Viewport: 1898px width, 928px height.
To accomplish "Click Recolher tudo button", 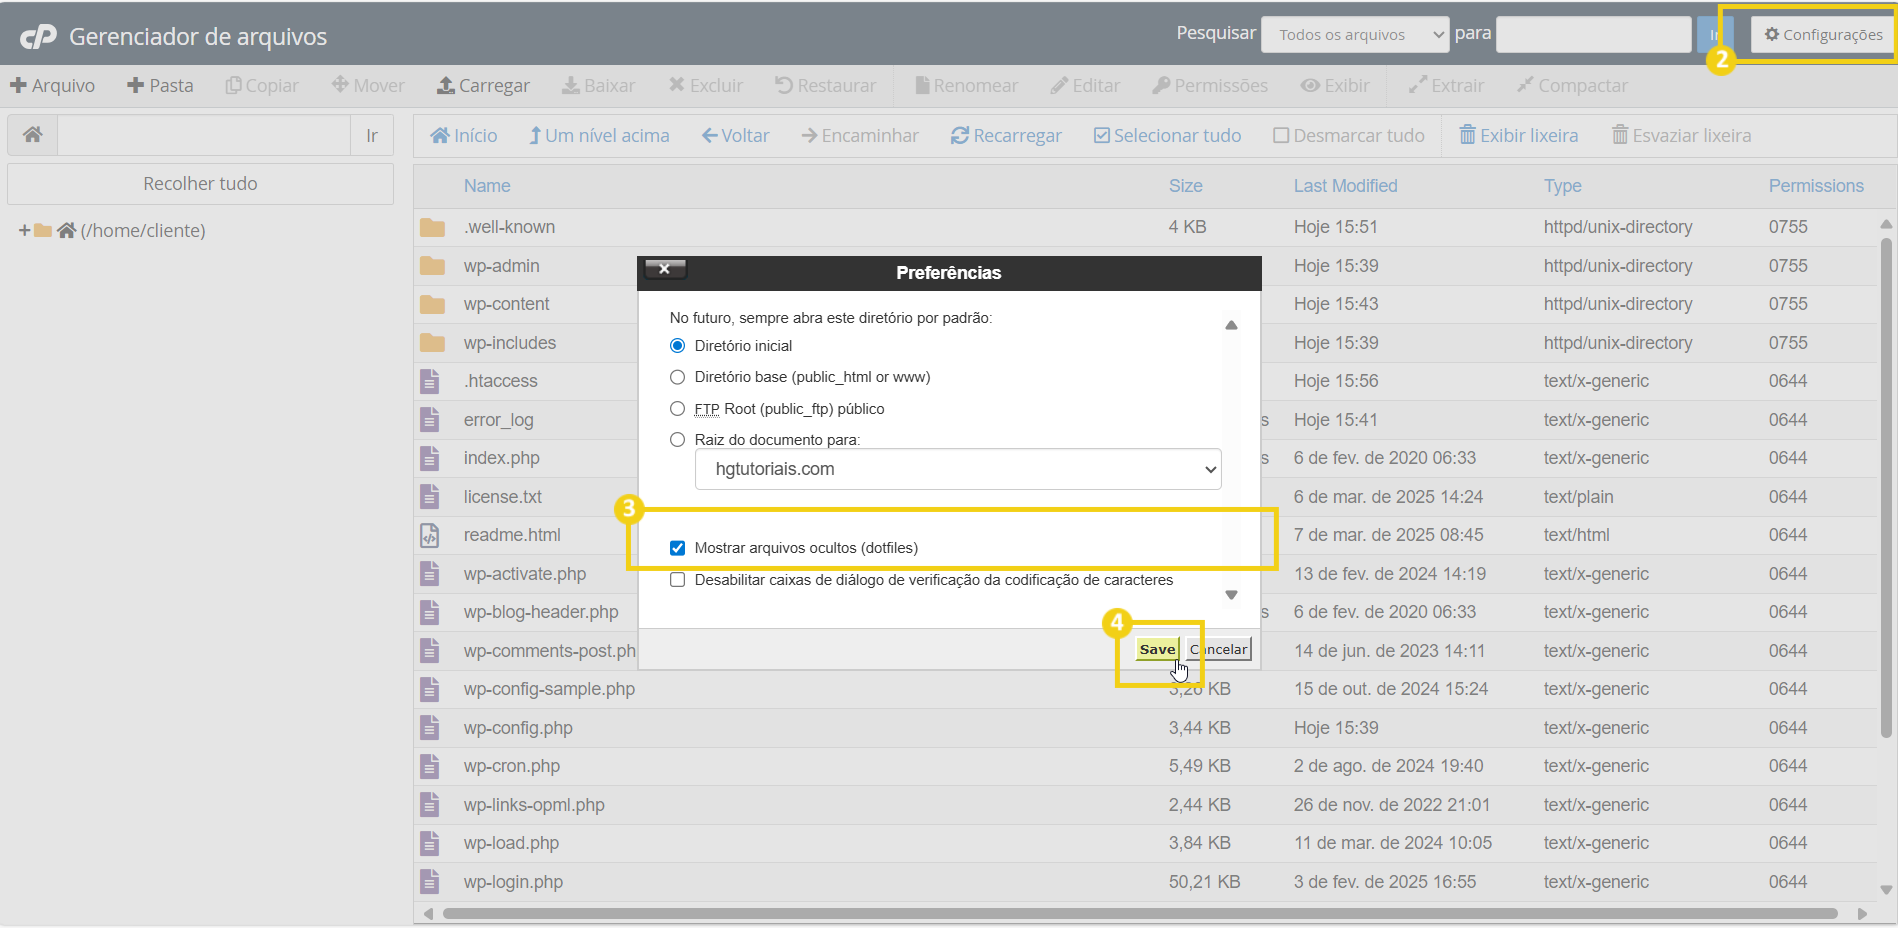I will [200, 184].
